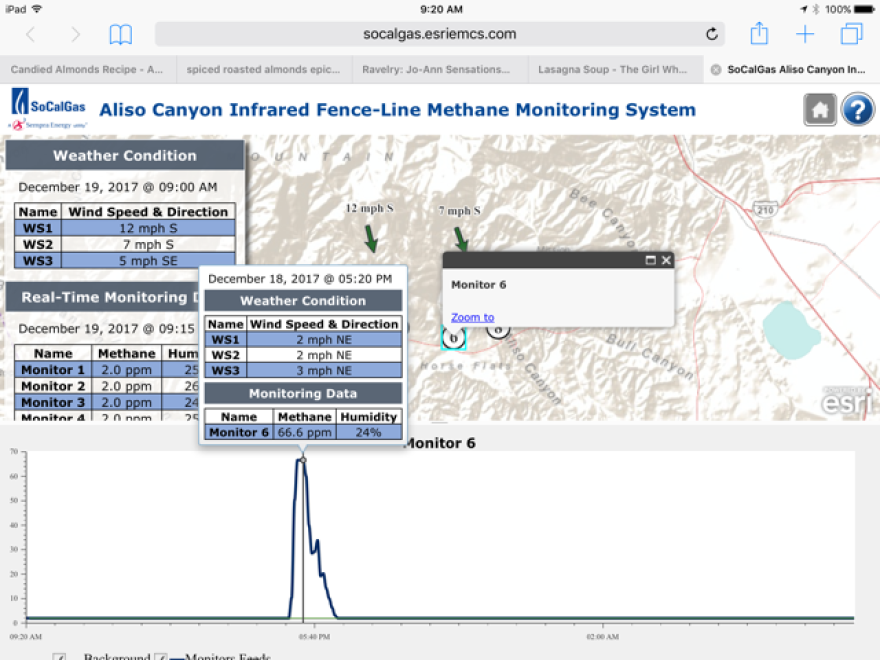The width and height of the screenshot is (880, 660).
Task: Switch to Candied Almonds Recipe tab
Action: [x=88, y=70]
